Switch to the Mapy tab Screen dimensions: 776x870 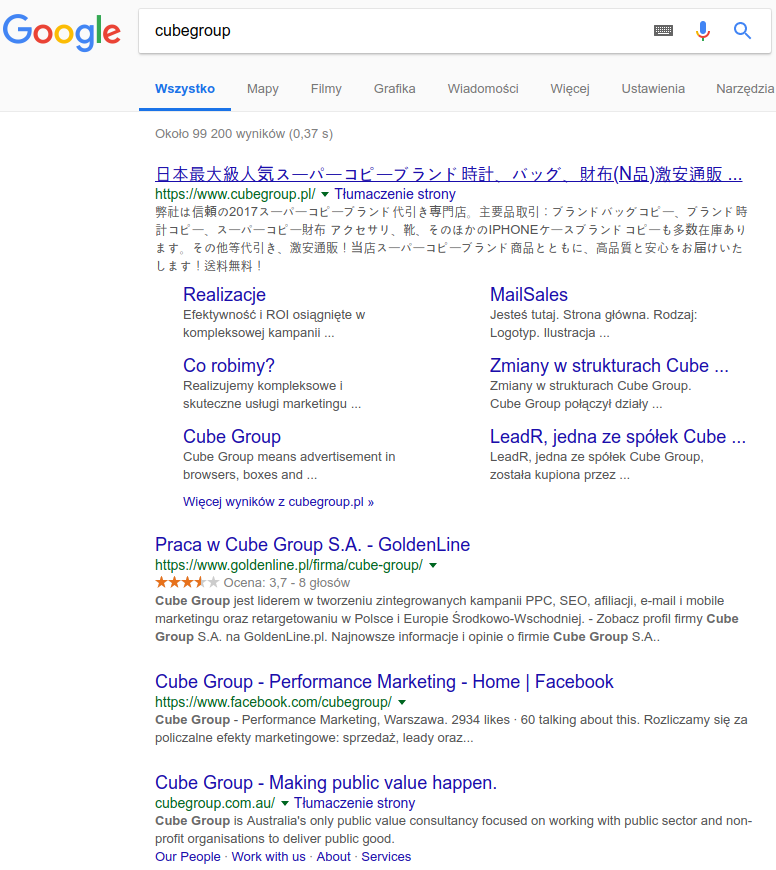(x=263, y=89)
